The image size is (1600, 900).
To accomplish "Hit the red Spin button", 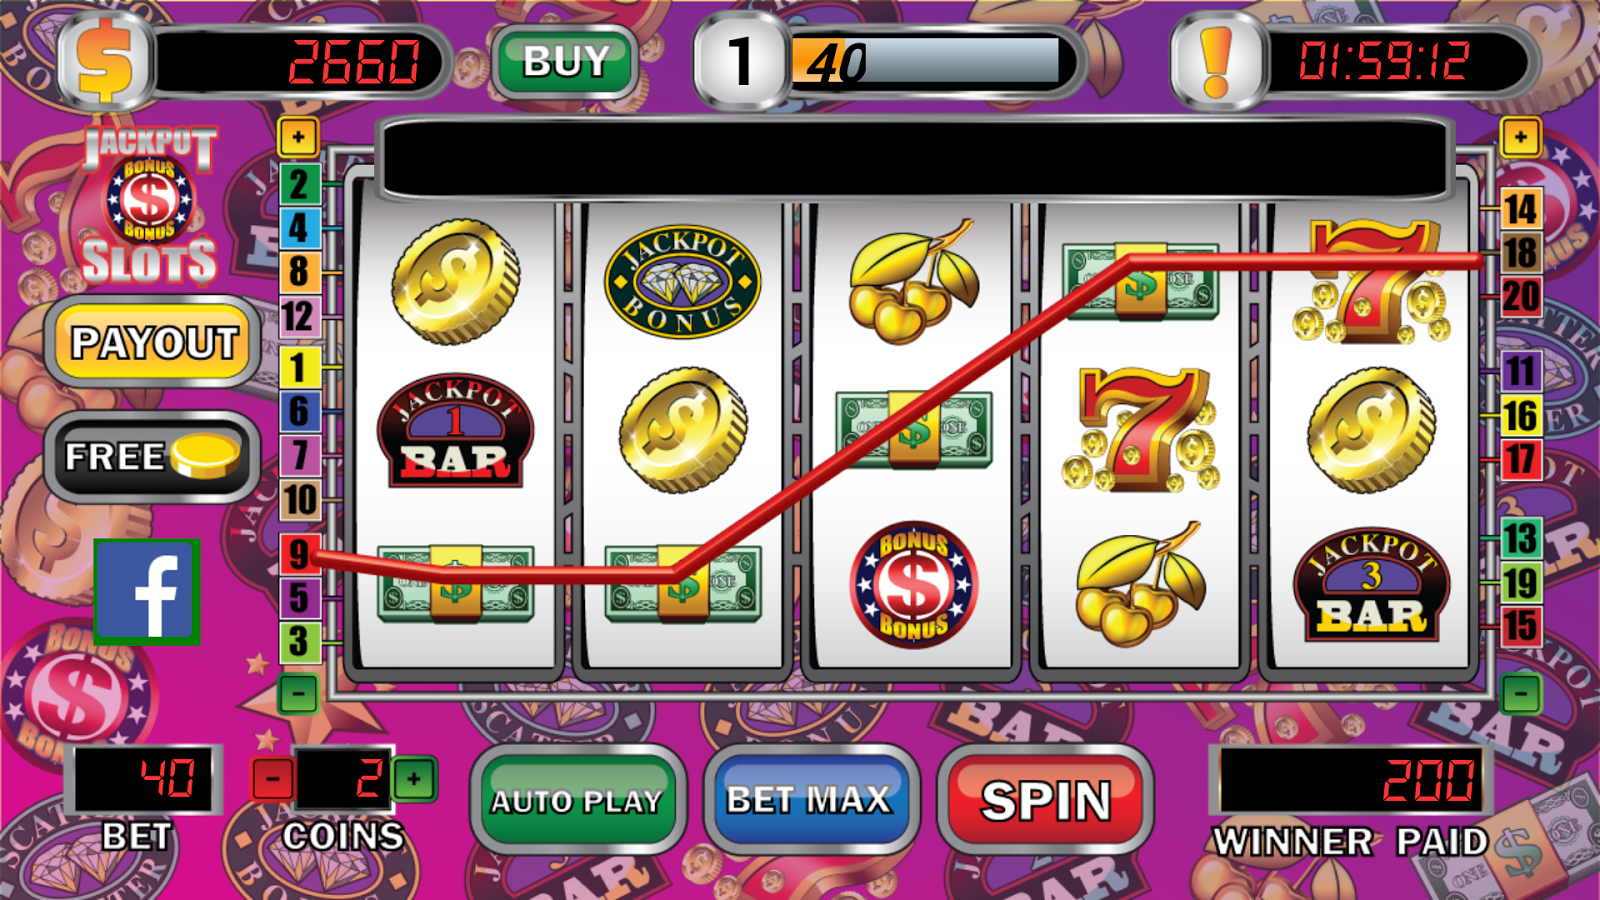I will click(1045, 800).
